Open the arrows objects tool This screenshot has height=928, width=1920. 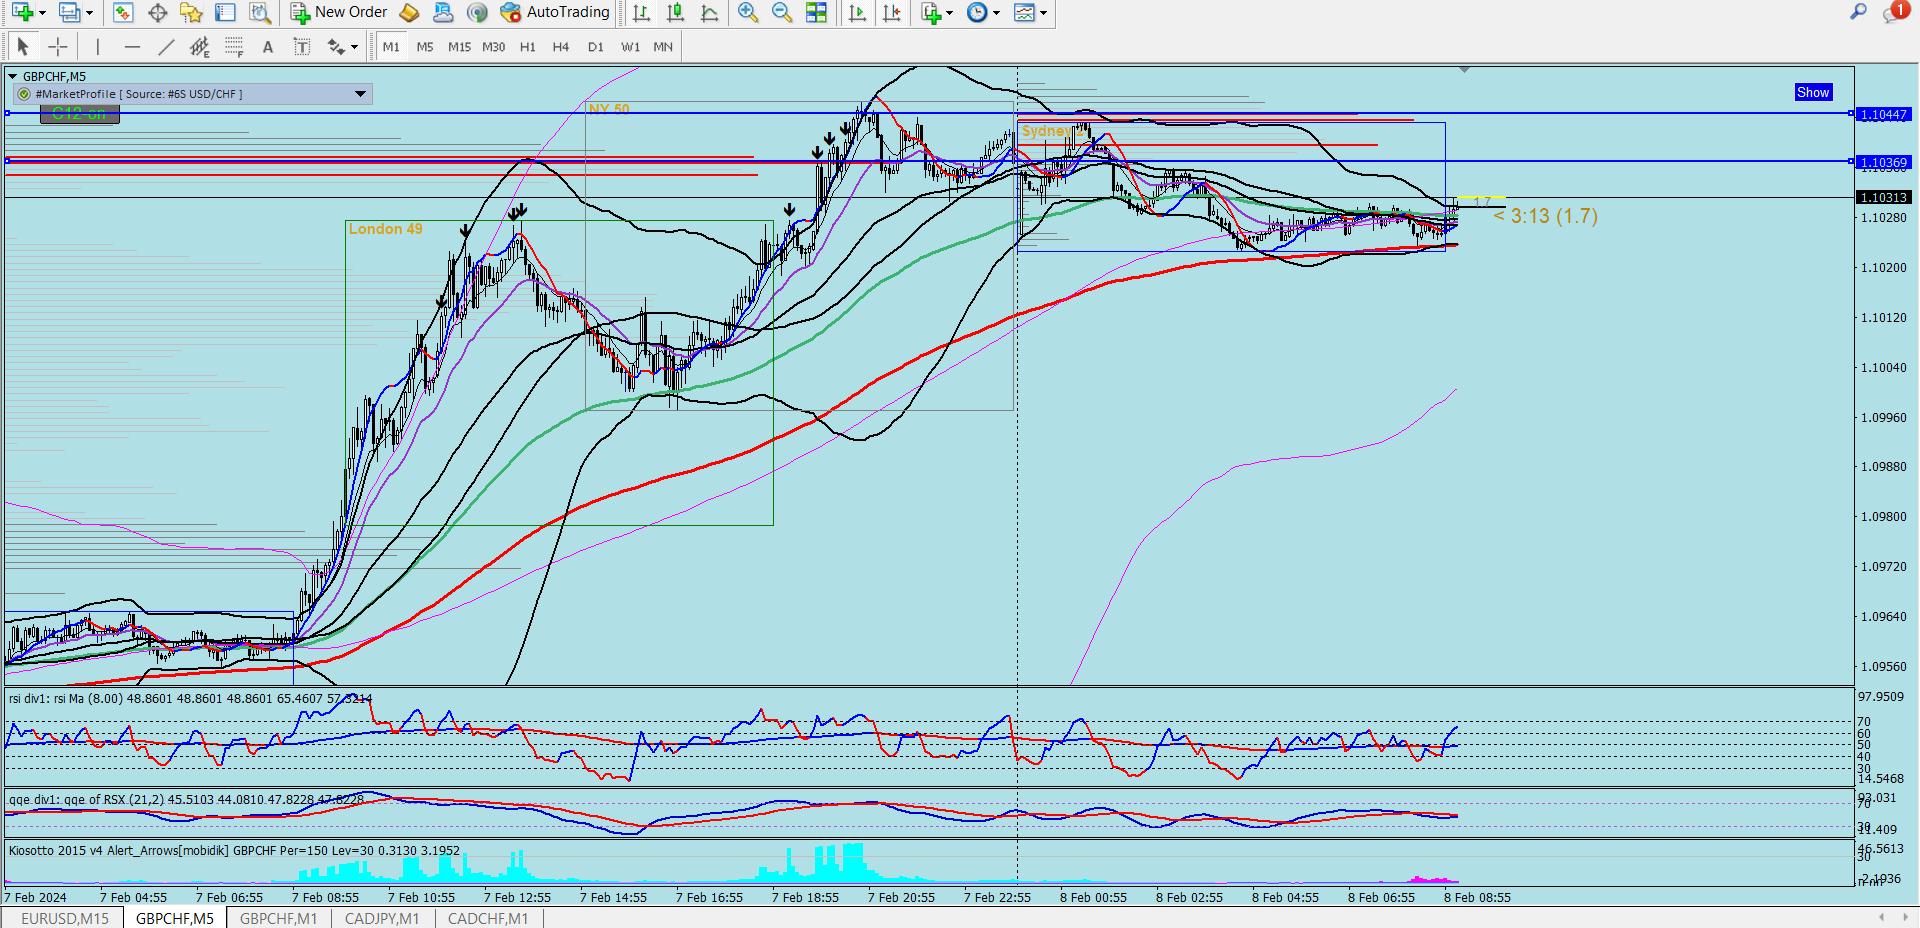click(336, 46)
